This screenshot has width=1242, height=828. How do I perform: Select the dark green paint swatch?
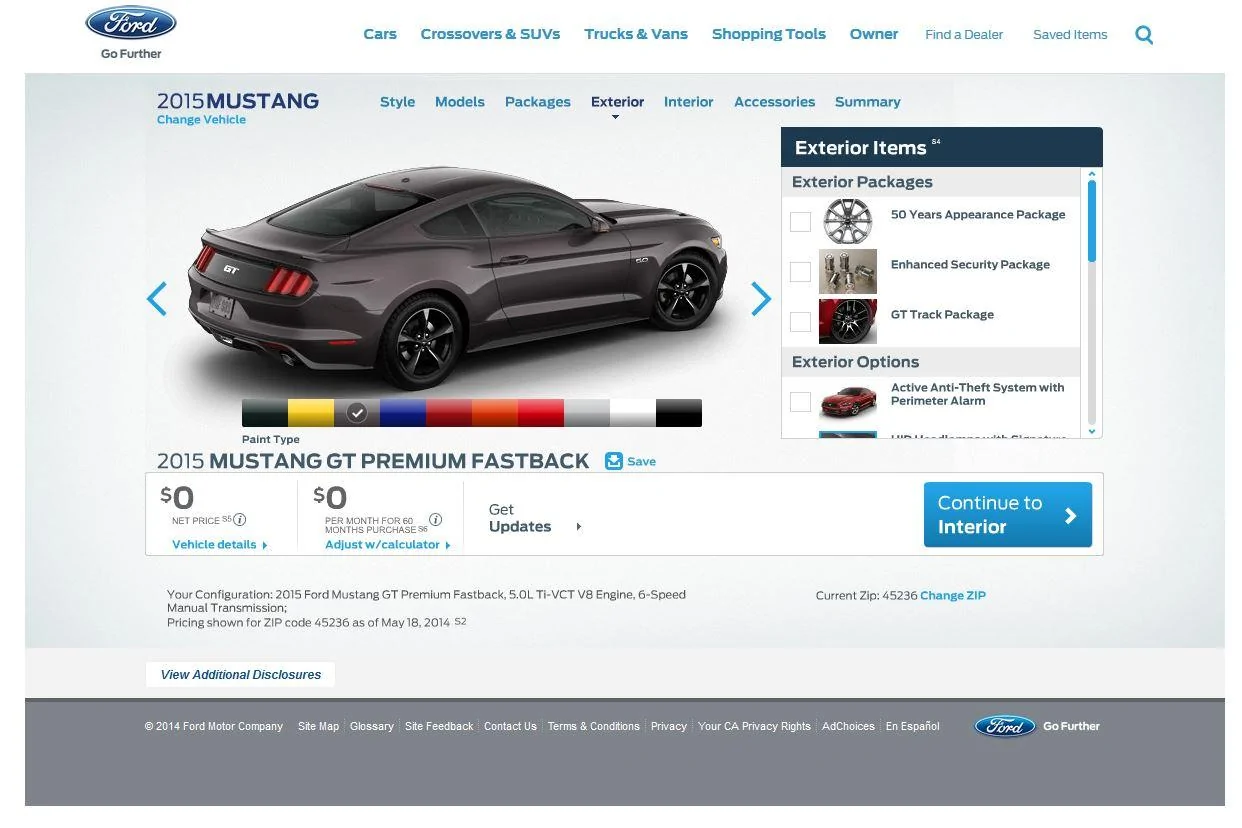click(265, 413)
